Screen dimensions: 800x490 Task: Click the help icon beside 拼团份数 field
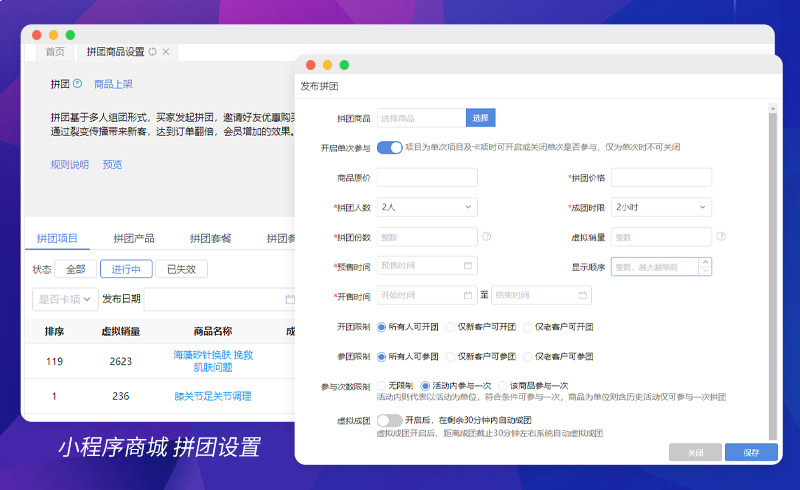click(x=487, y=237)
